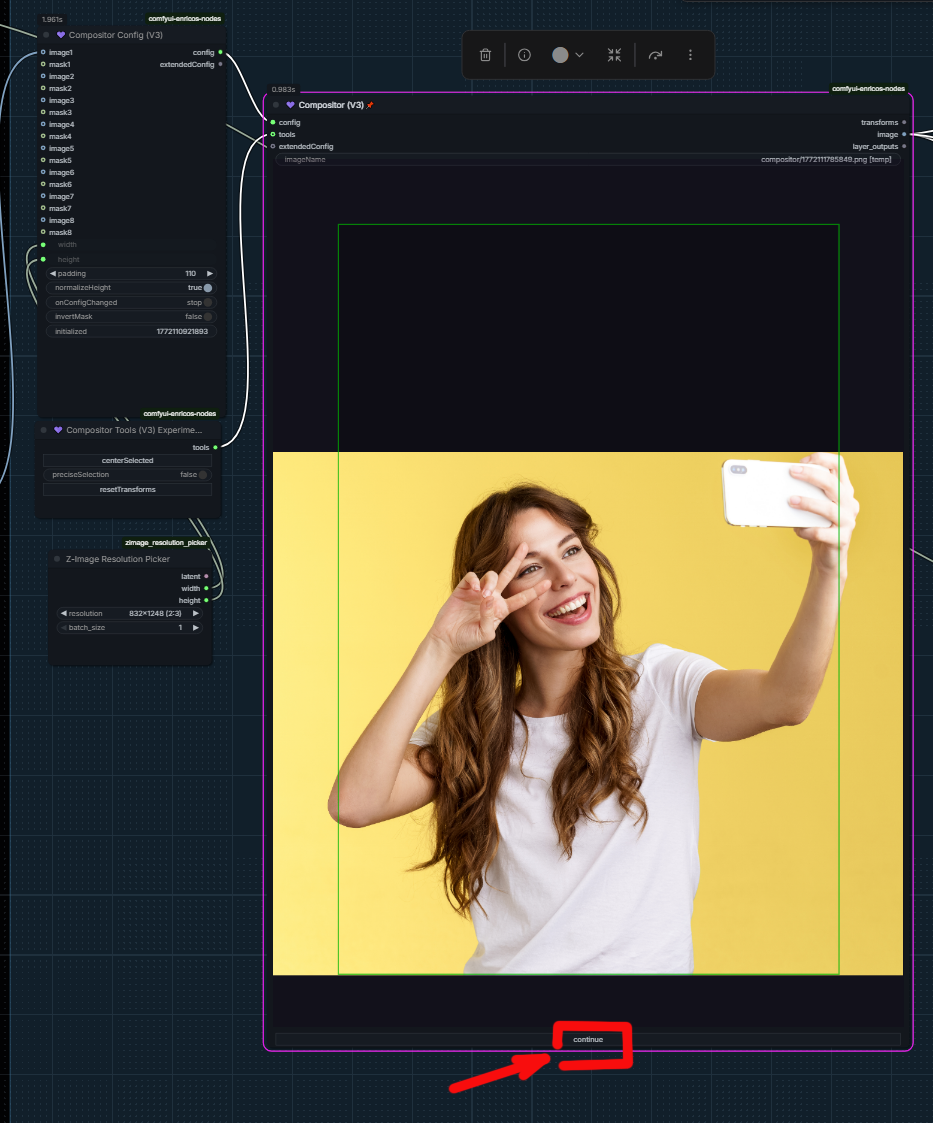
Task: Click the bypass curved arrow icon
Action: tap(655, 55)
